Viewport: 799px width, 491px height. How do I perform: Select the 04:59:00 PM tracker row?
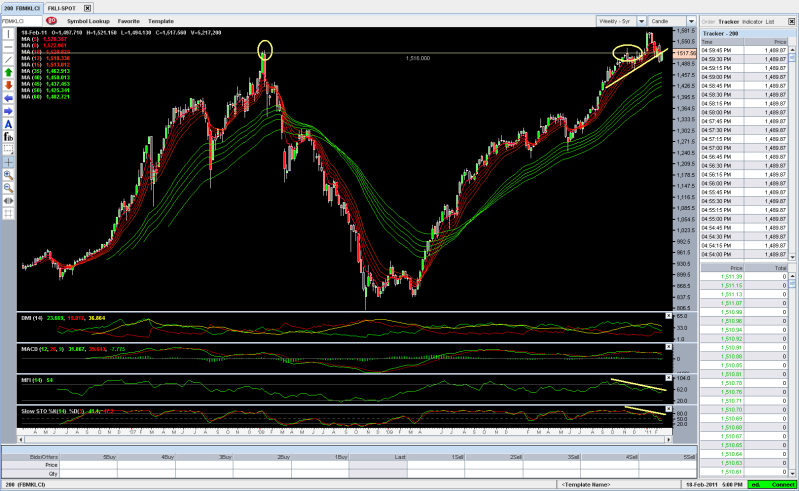pyautogui.click(x=744, y=77)
